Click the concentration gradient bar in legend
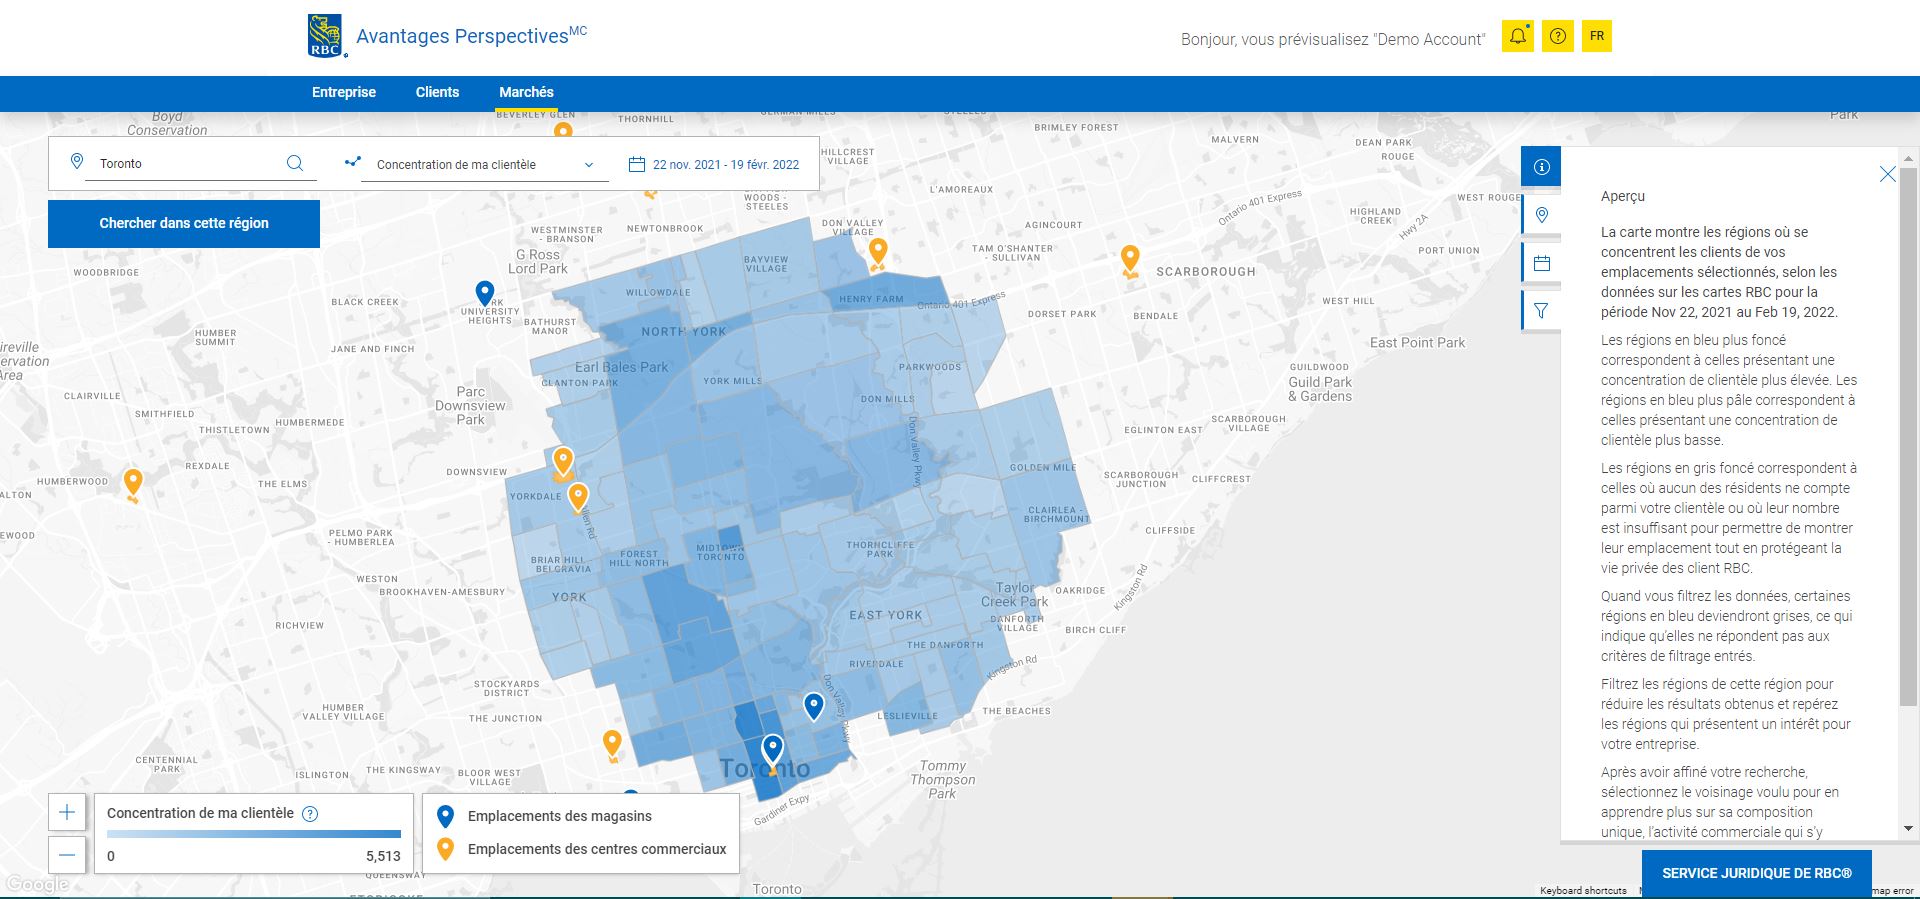Image resolution: width=1920 pixels, height=899 pixels. (x=254, y=834)
